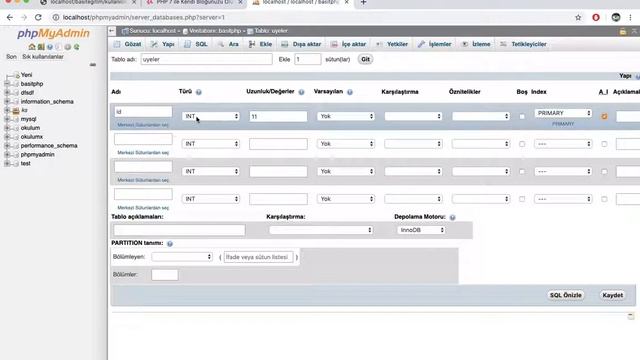Image resolution: width=640 pixels, height=360 pixels.
Task: Go back with the browser back arrow
Action: pos(10,18)
